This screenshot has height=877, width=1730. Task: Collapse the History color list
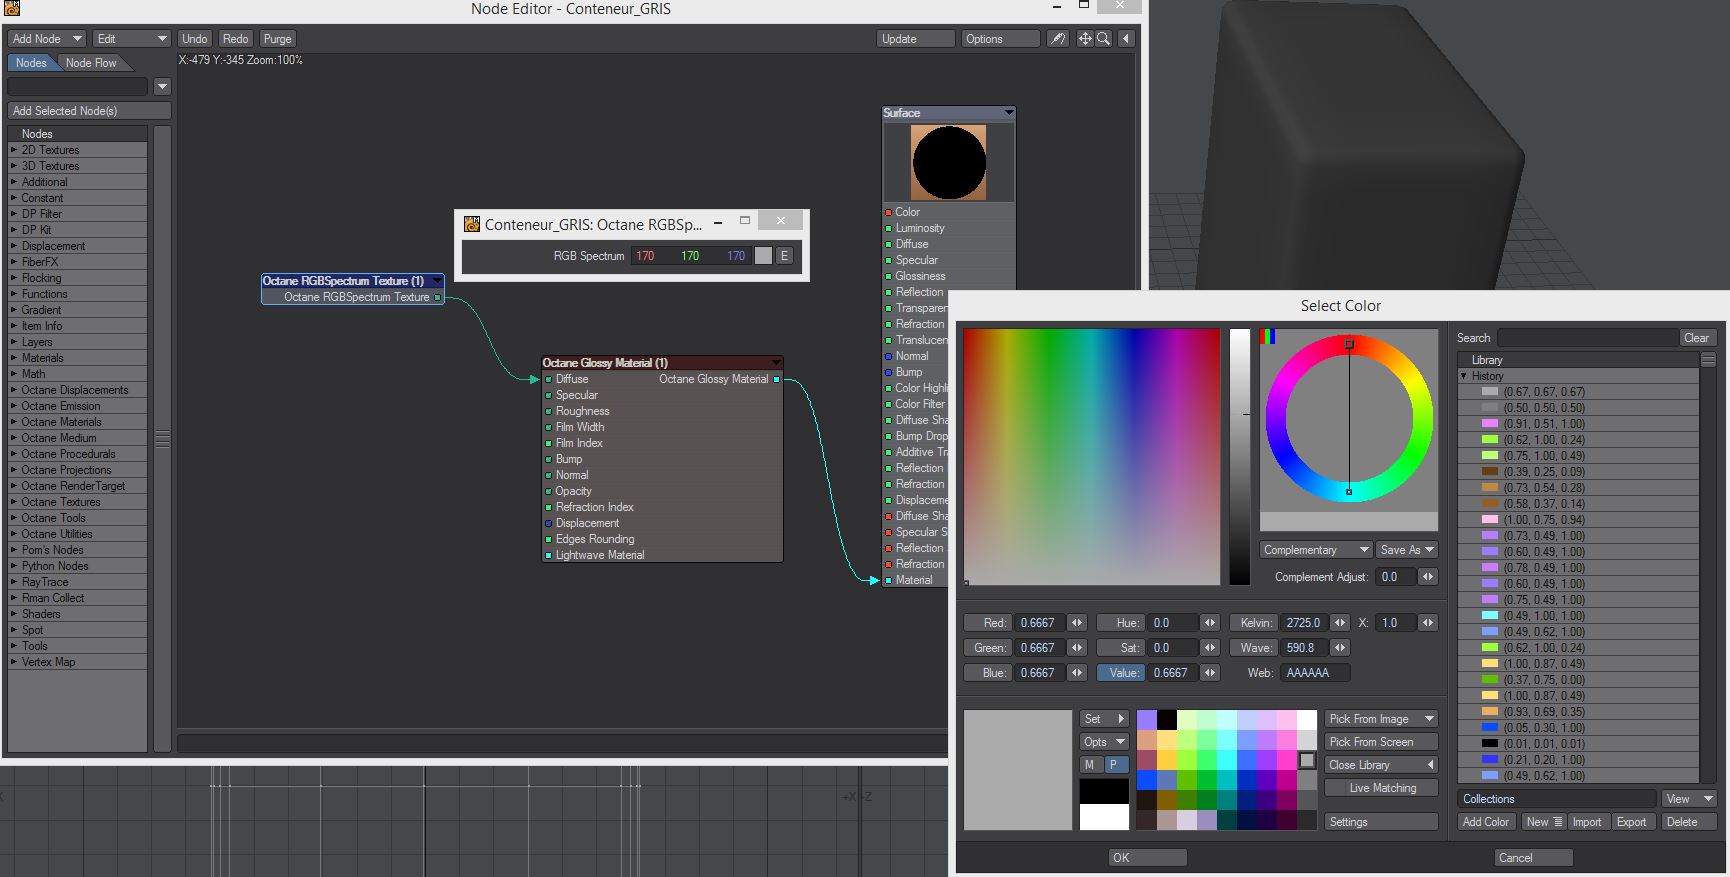pyautogui.click(x=1464, y=376)
